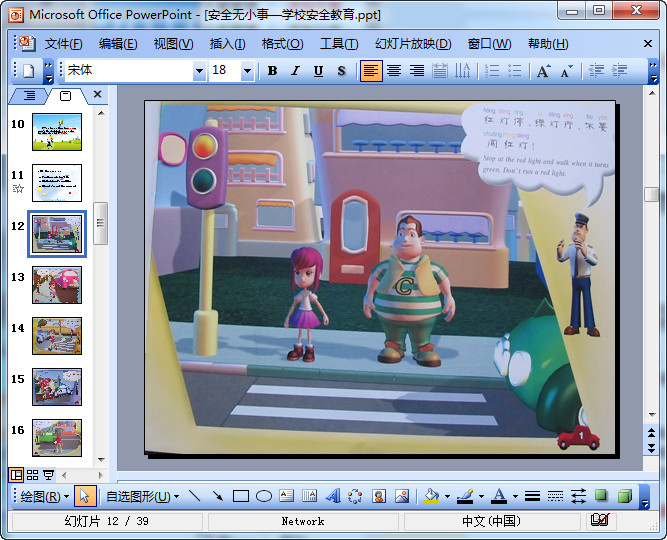Close the slides pane
Image resolution: width=667 pixels, height=540 pixels.
pyautogui.click(x=97, y=94)
